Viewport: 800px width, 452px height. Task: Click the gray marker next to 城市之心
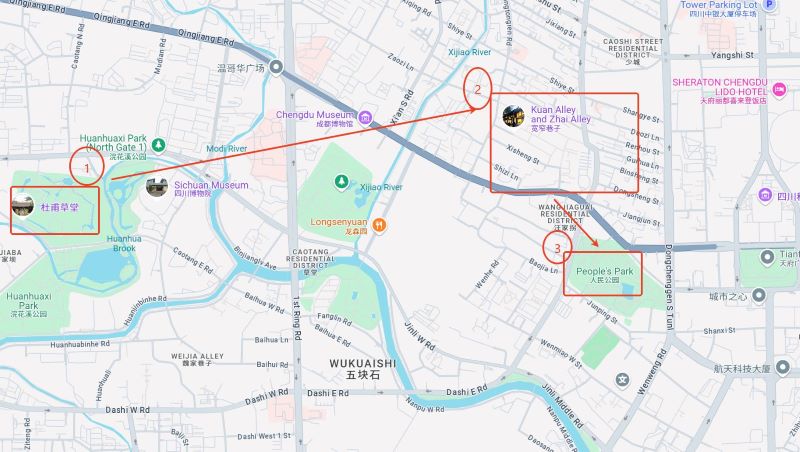coord(759,295)
